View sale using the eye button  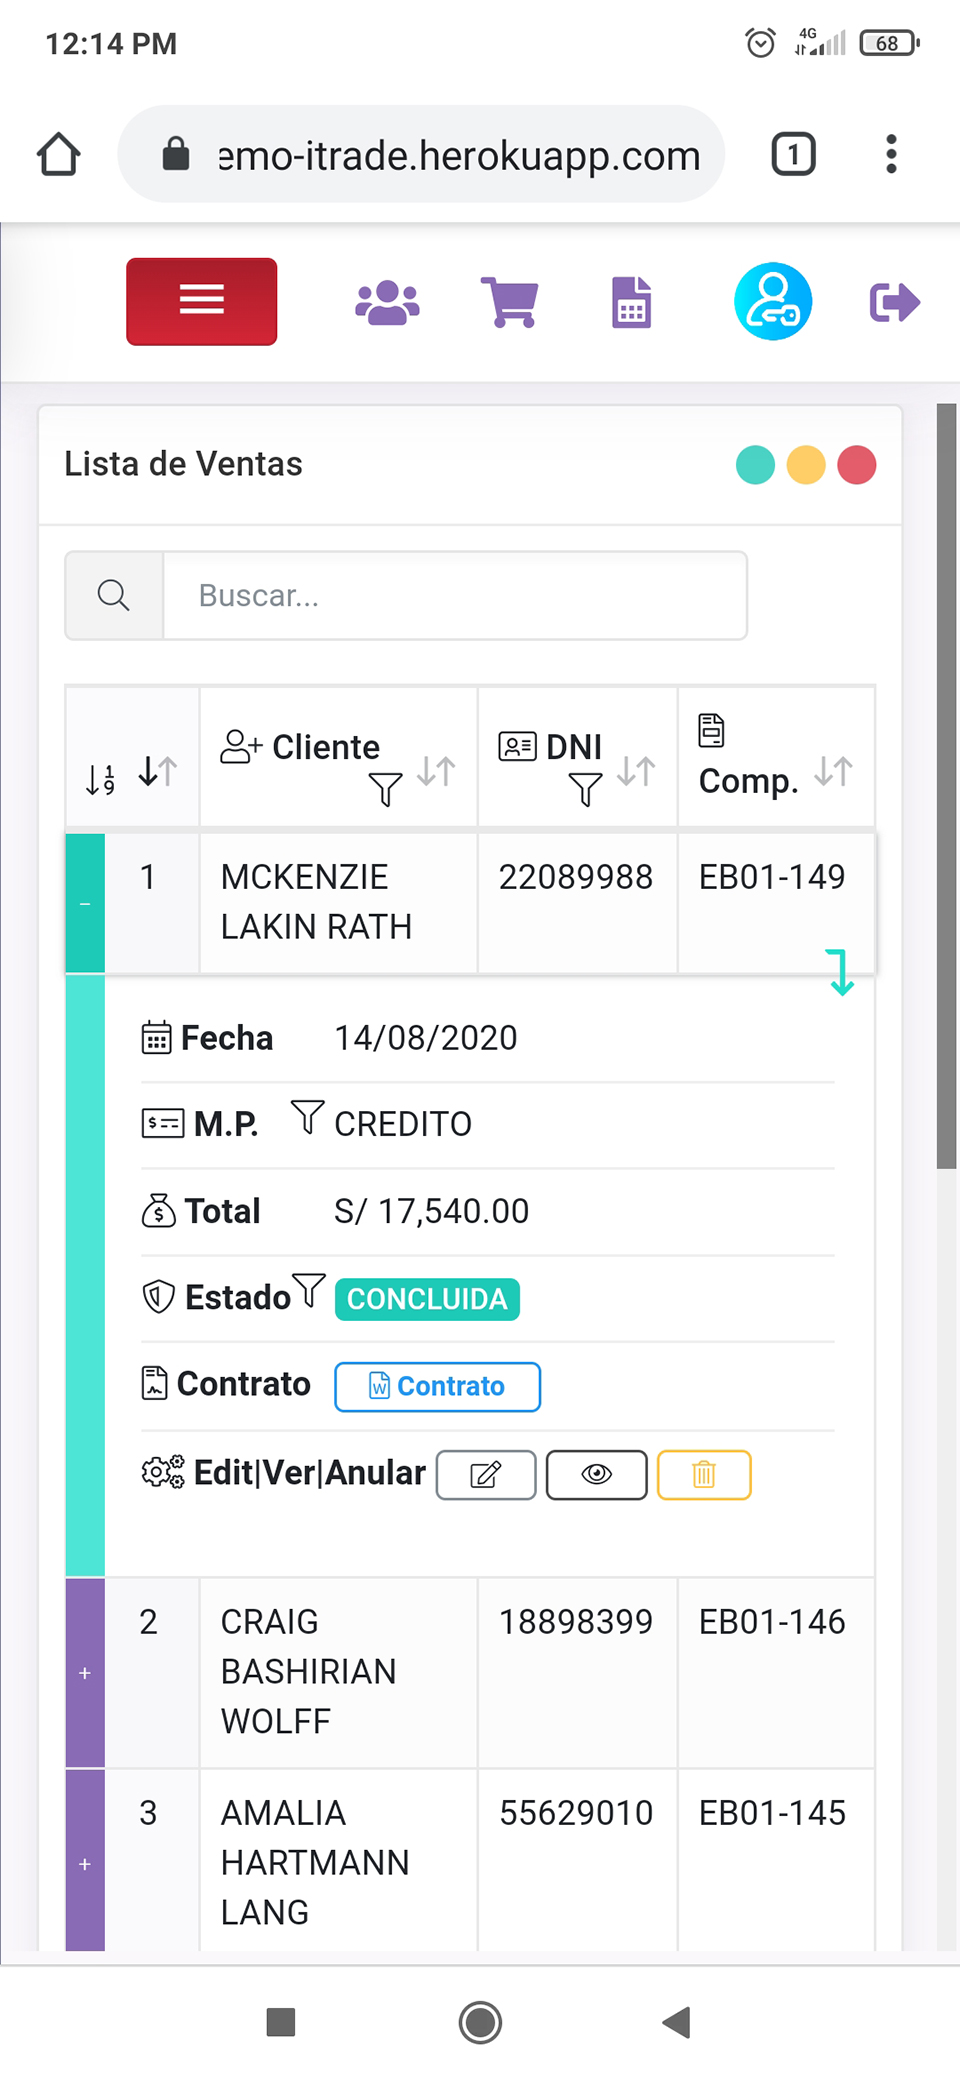click(597, 1475)
